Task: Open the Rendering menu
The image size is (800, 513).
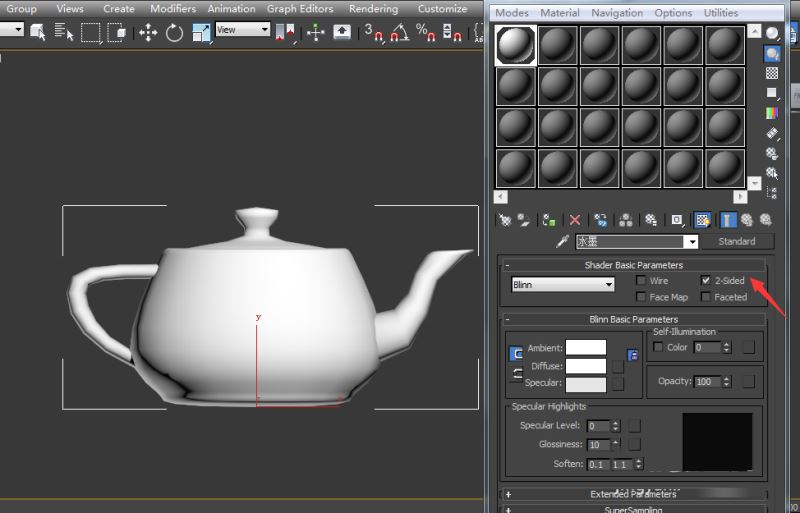Action: click(x=373, y=9)
